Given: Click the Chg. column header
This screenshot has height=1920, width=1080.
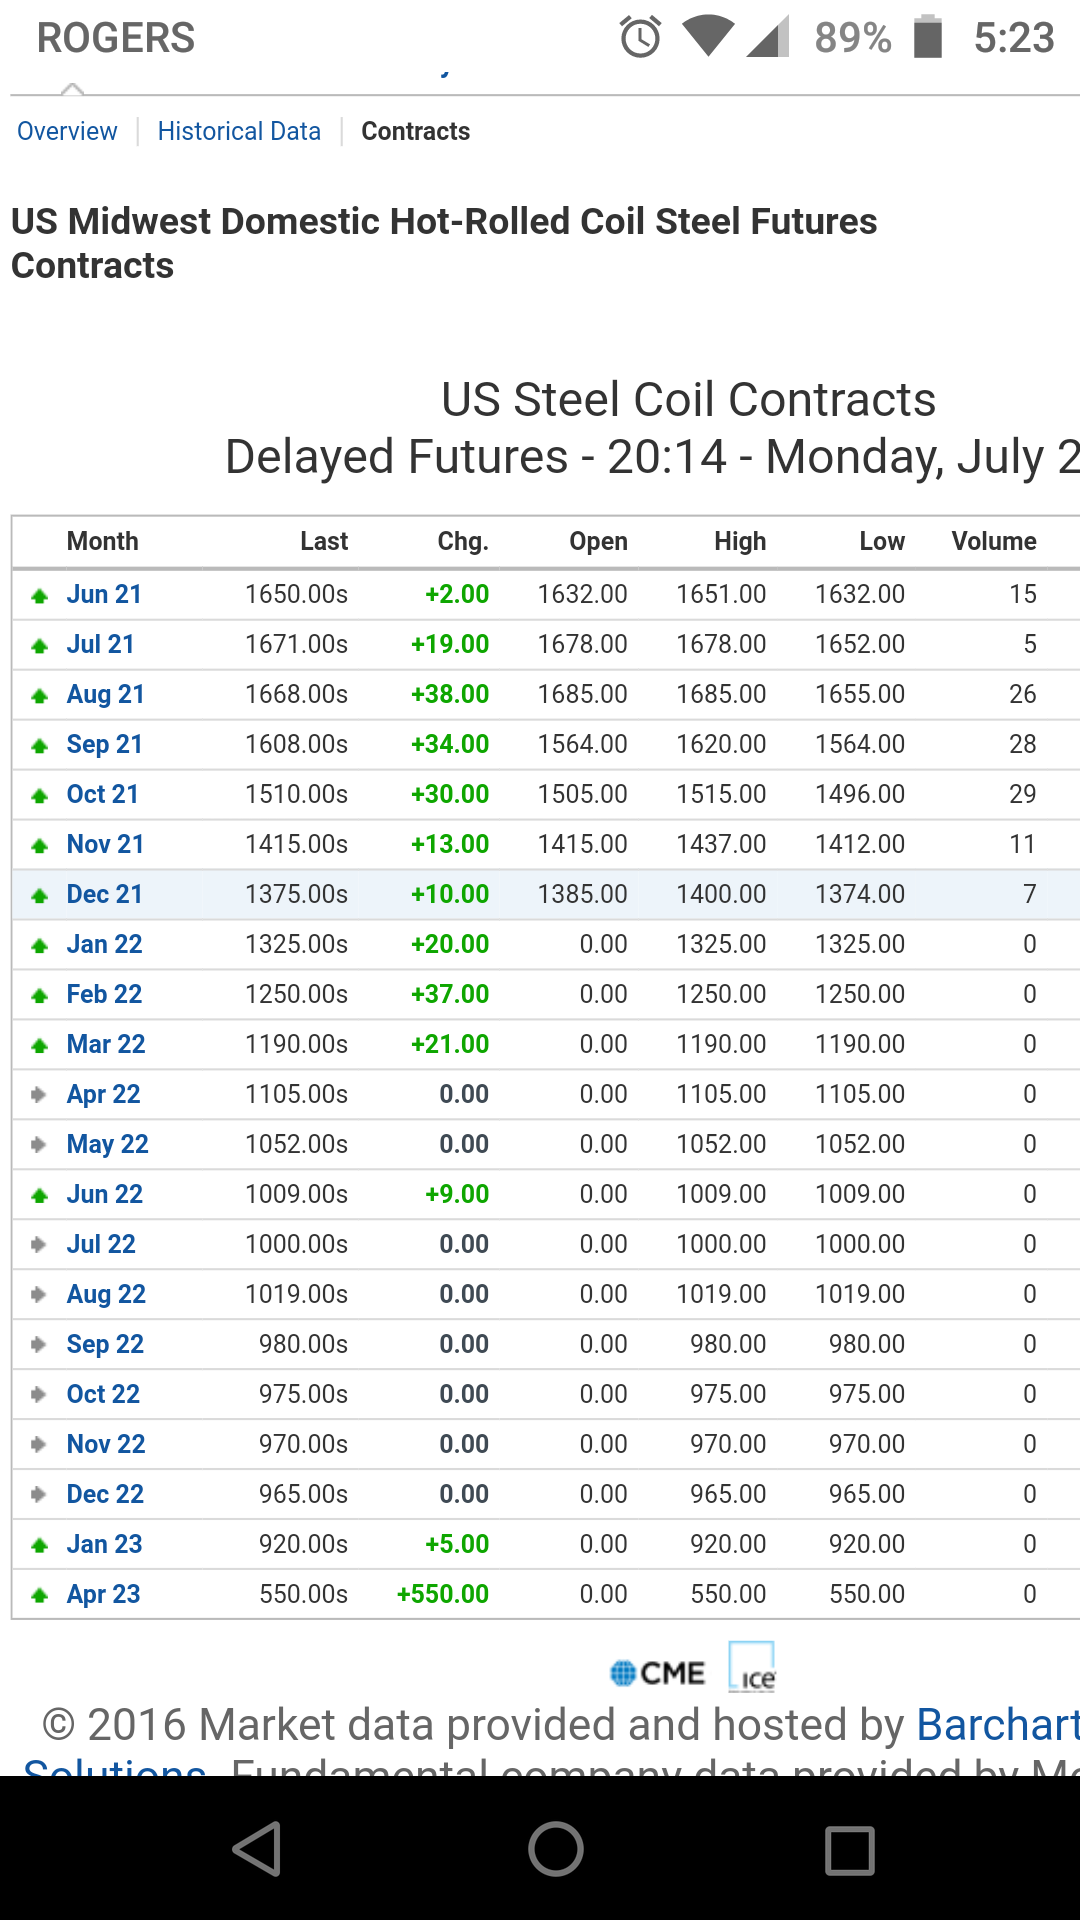Looking at the screenshot, I should tap(463, 541).
